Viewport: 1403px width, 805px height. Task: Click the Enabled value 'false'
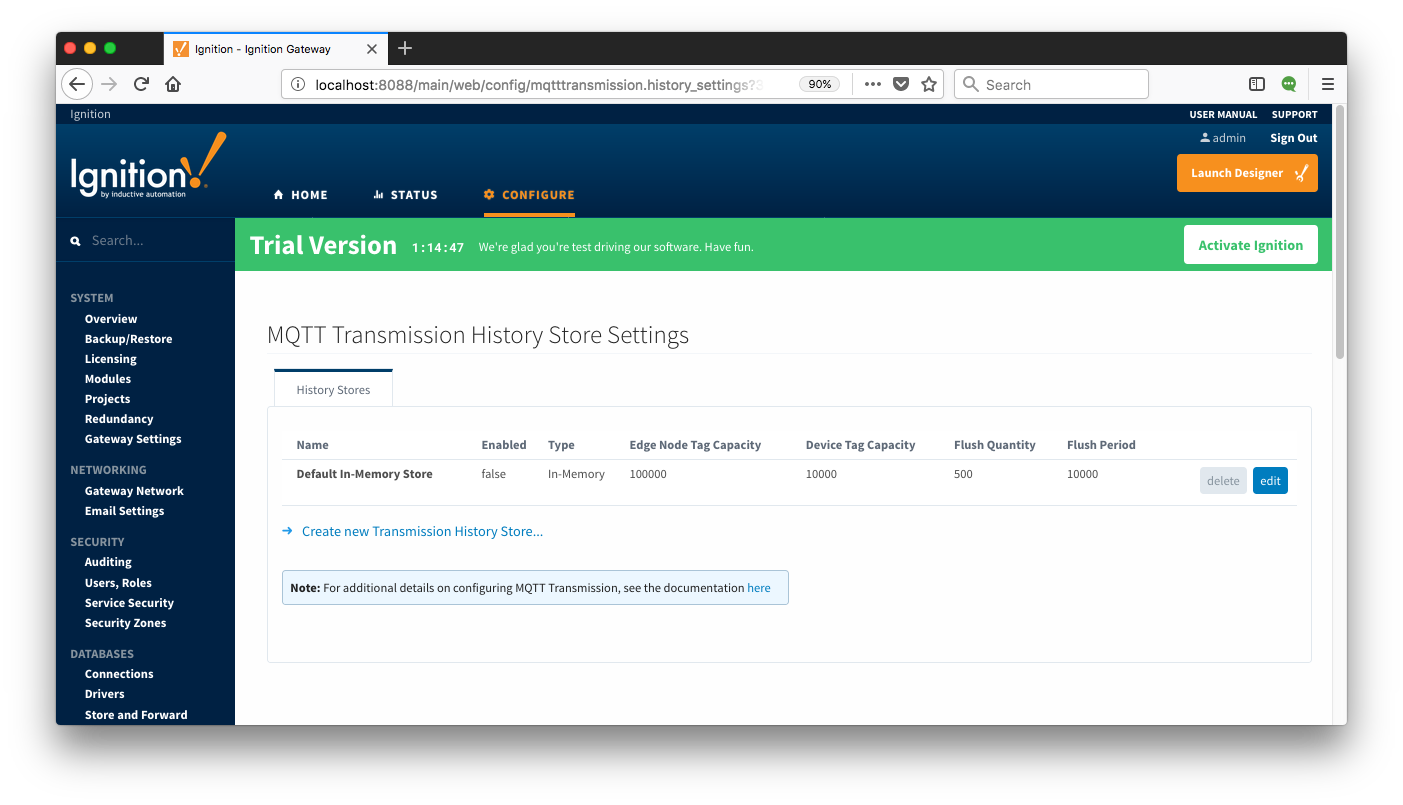pyautogui.click(x=494, y=474)
